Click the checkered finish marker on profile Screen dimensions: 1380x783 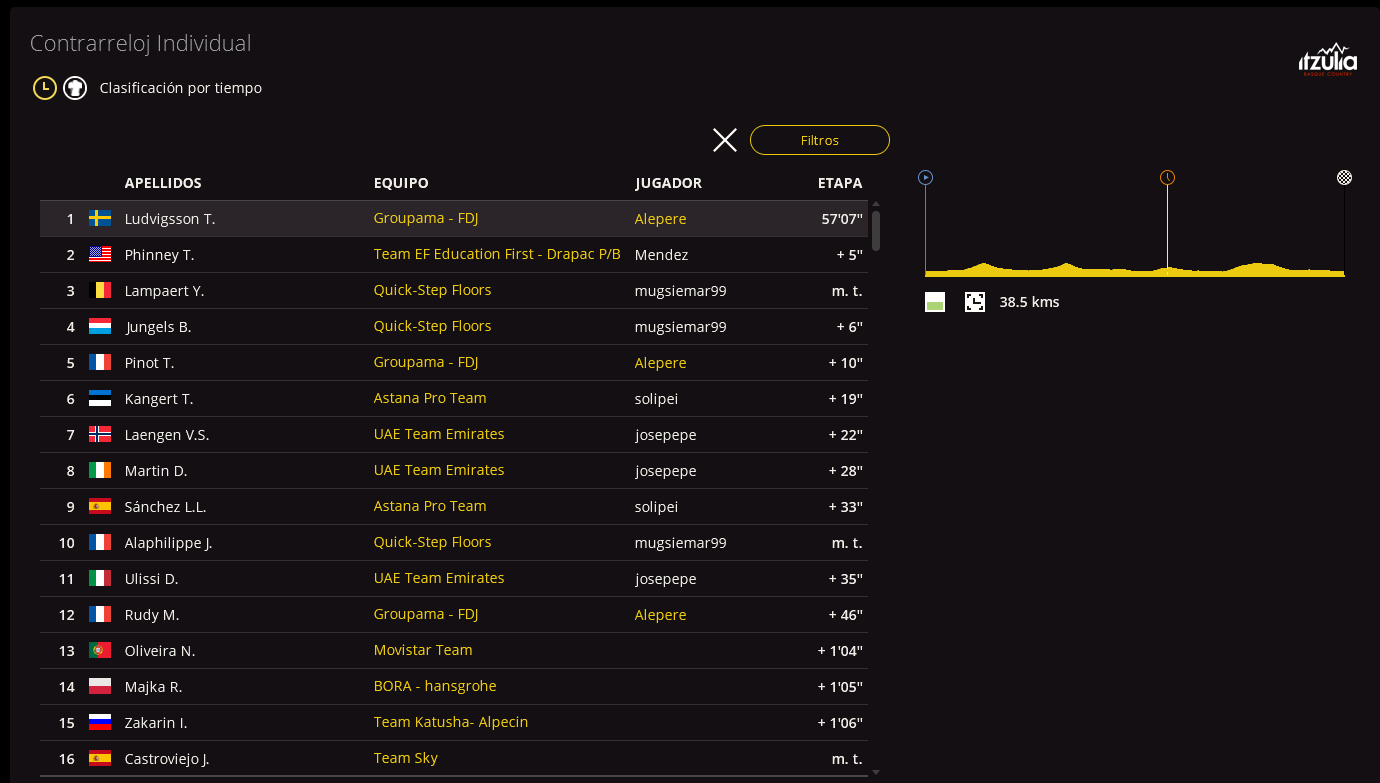(1345, 177)
